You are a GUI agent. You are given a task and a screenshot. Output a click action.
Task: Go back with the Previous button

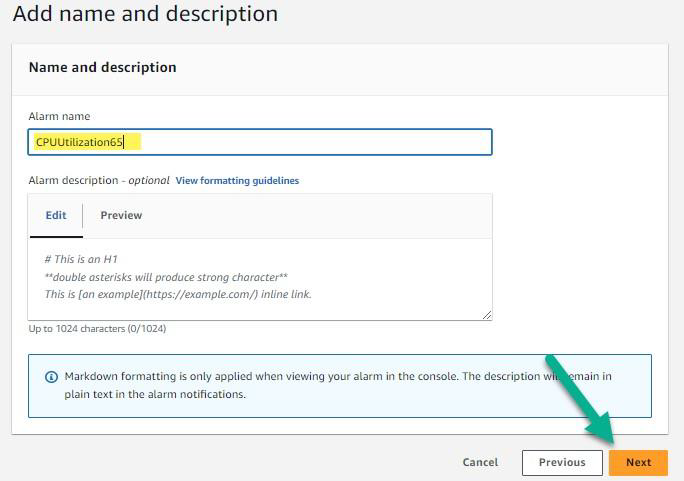pos(561,462)
